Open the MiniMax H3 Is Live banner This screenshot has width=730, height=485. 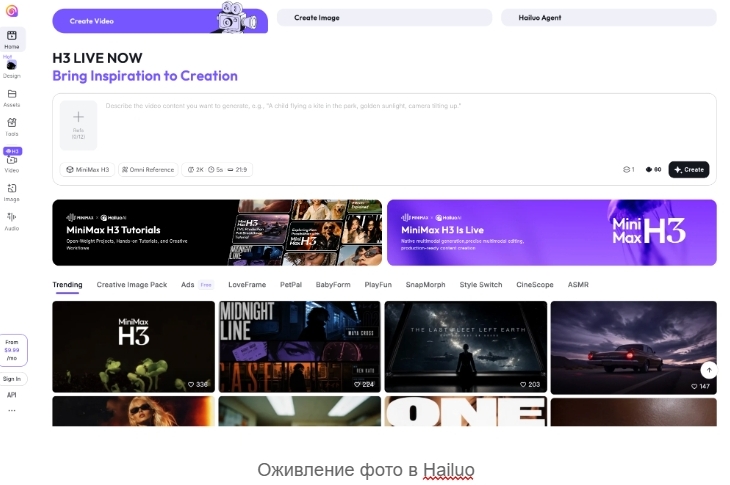pyautogui.click(x=552, y=233)
